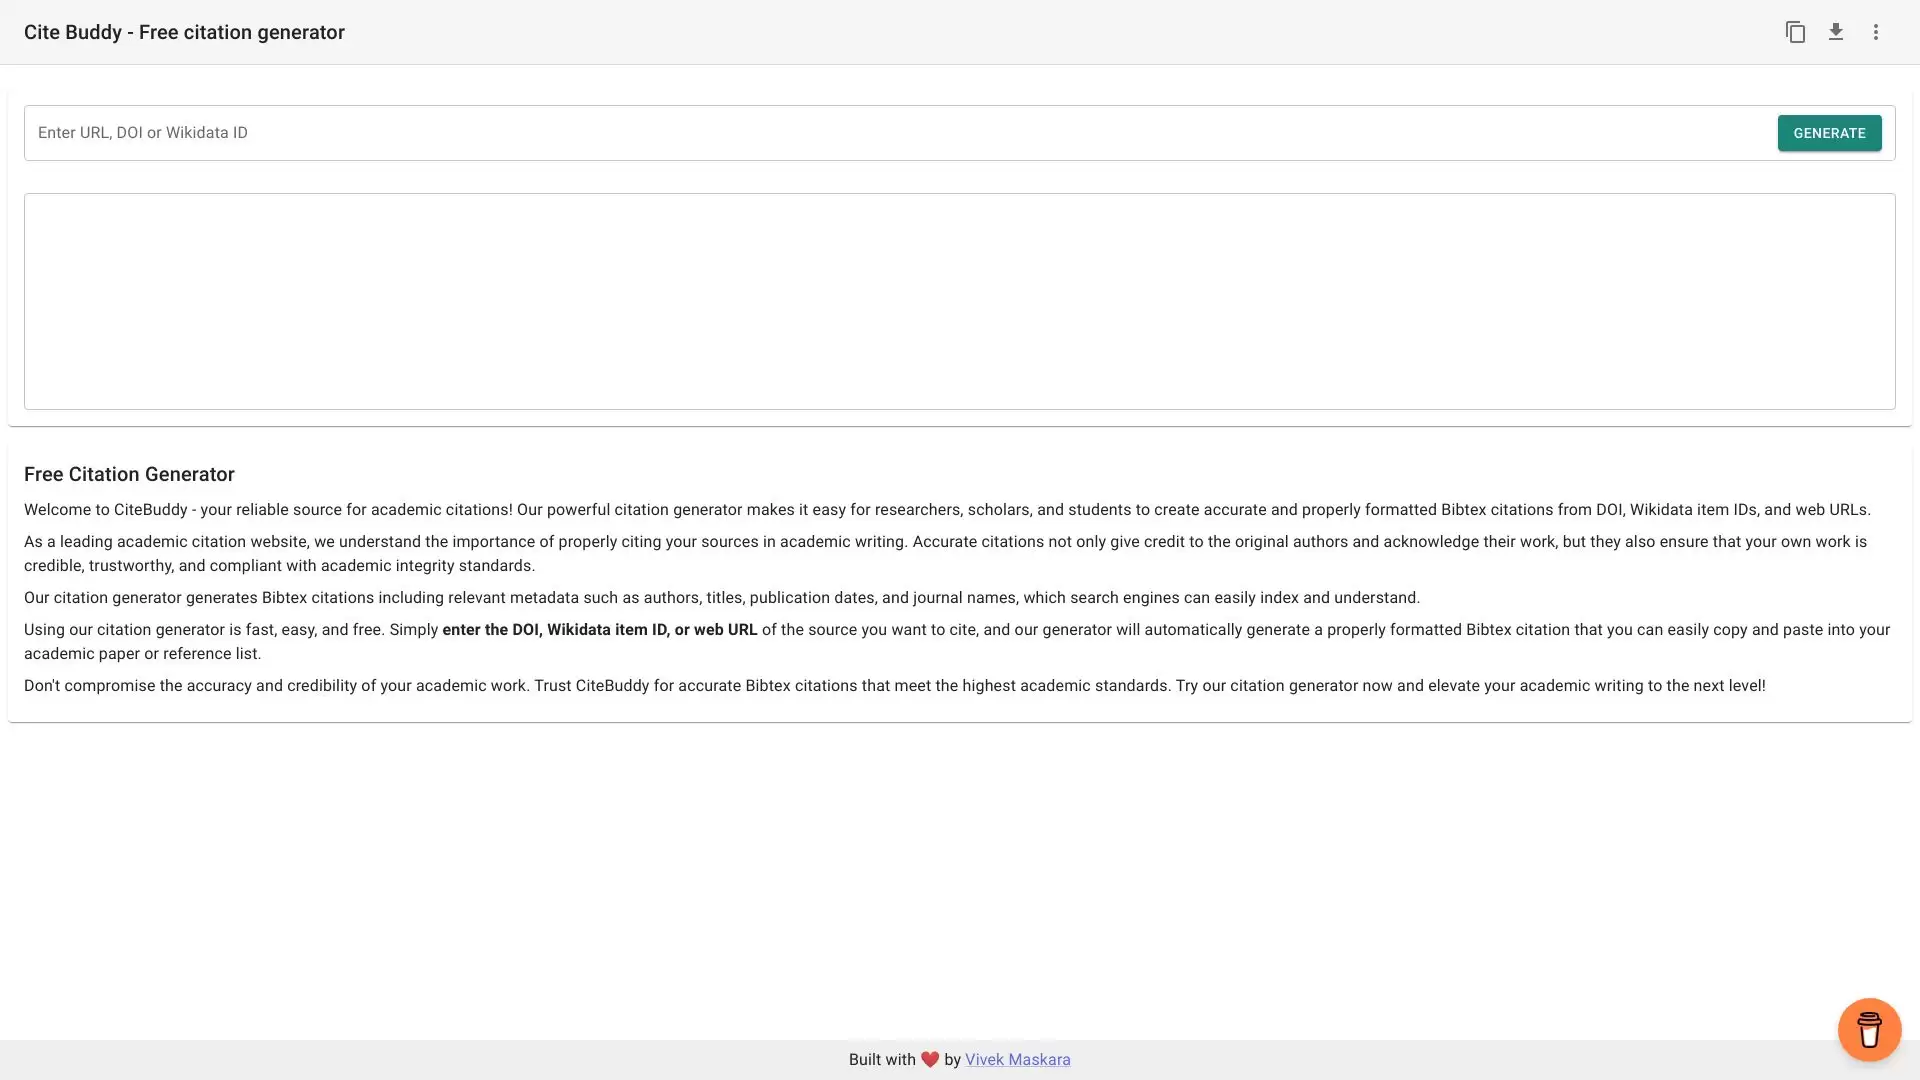Click the 'Our citation generator generates Bibtex' paragraph
1920x1080 pixels.
721,598
